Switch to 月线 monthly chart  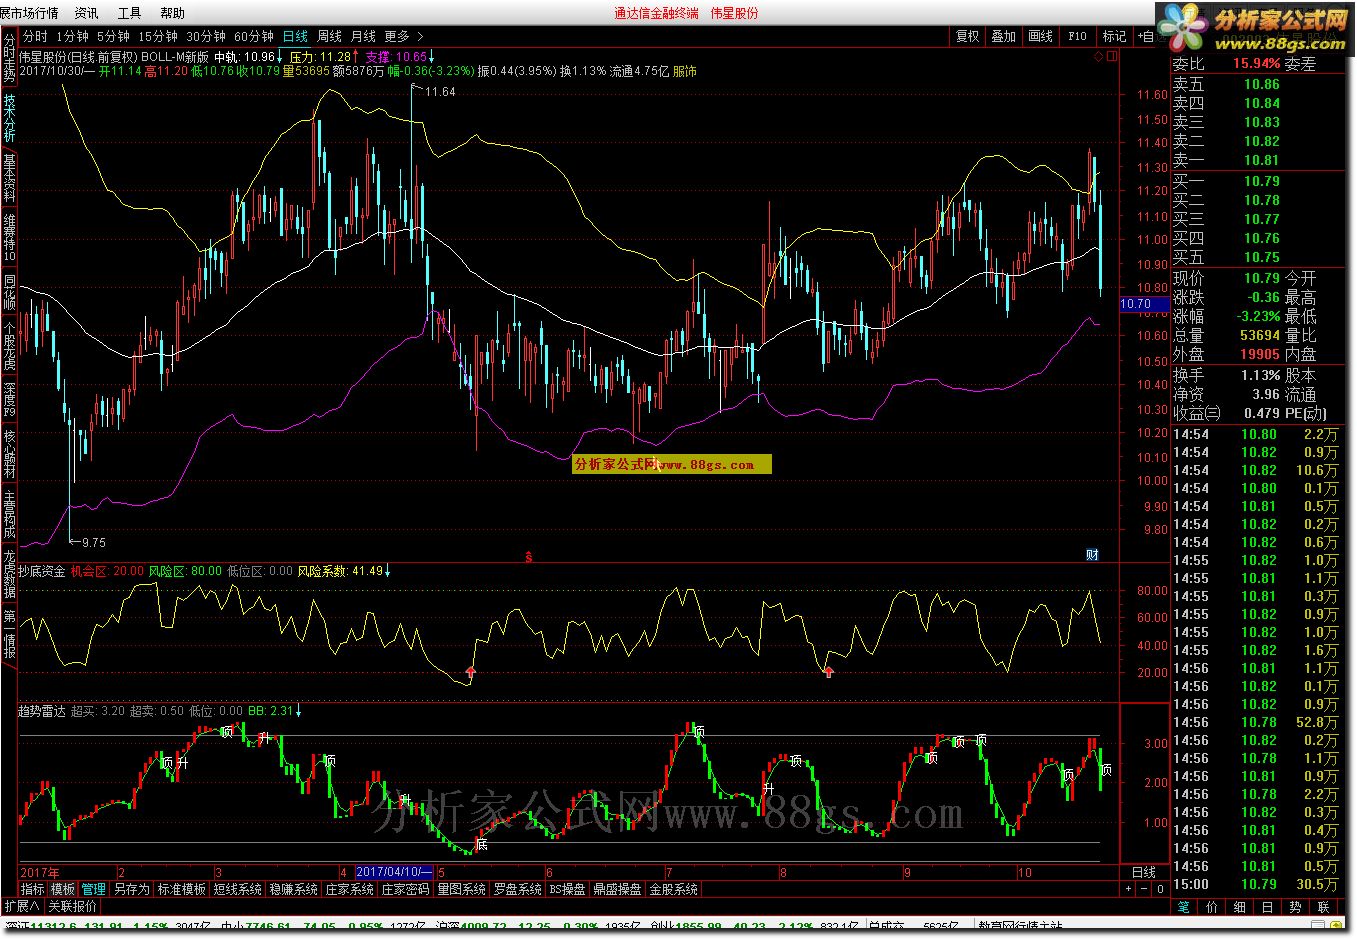click(x=363, y=36)
